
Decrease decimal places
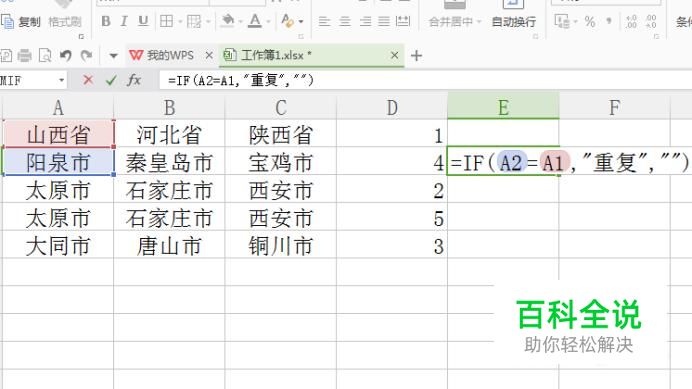pyautogui.click(x=651, y=21)
